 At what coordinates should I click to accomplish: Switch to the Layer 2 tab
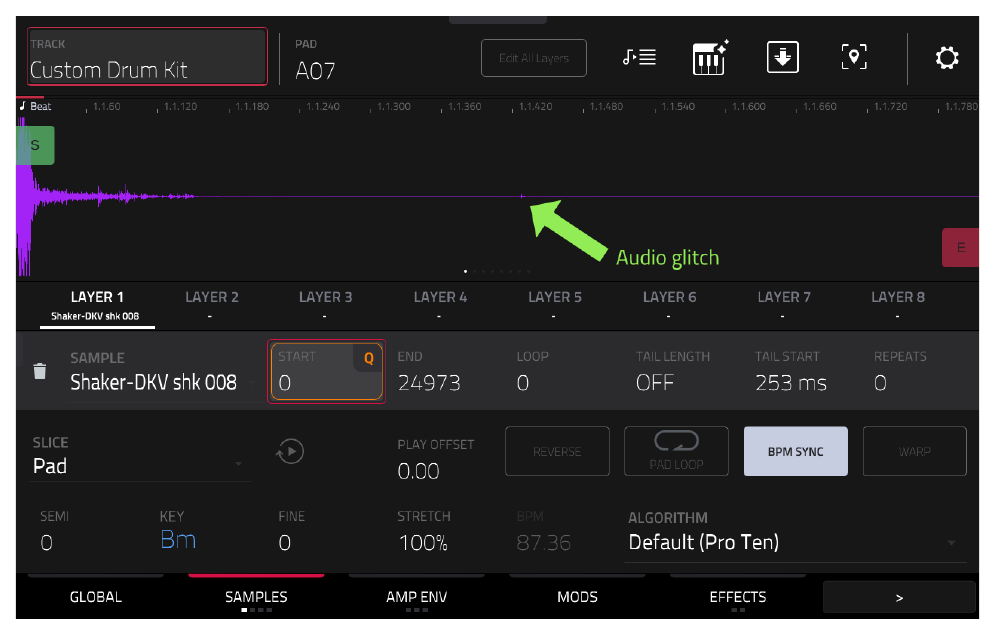point(212,306)
